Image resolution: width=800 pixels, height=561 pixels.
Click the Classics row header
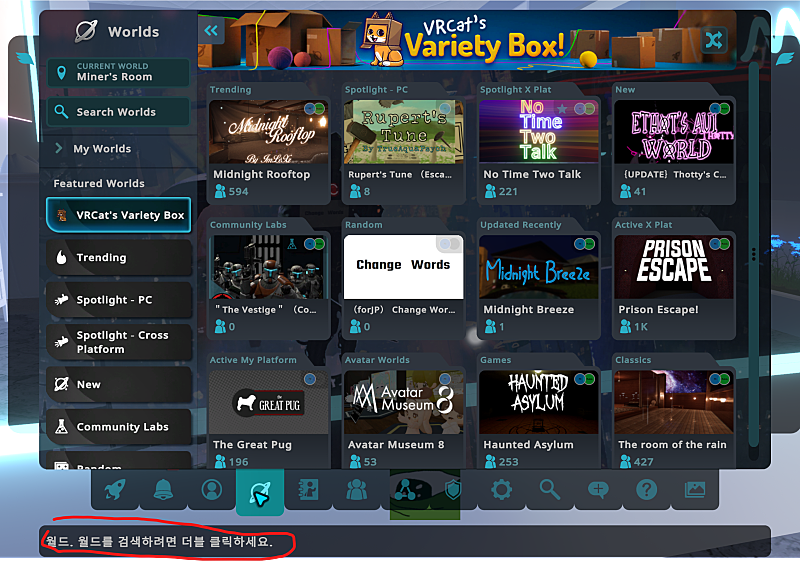[633, 360]
